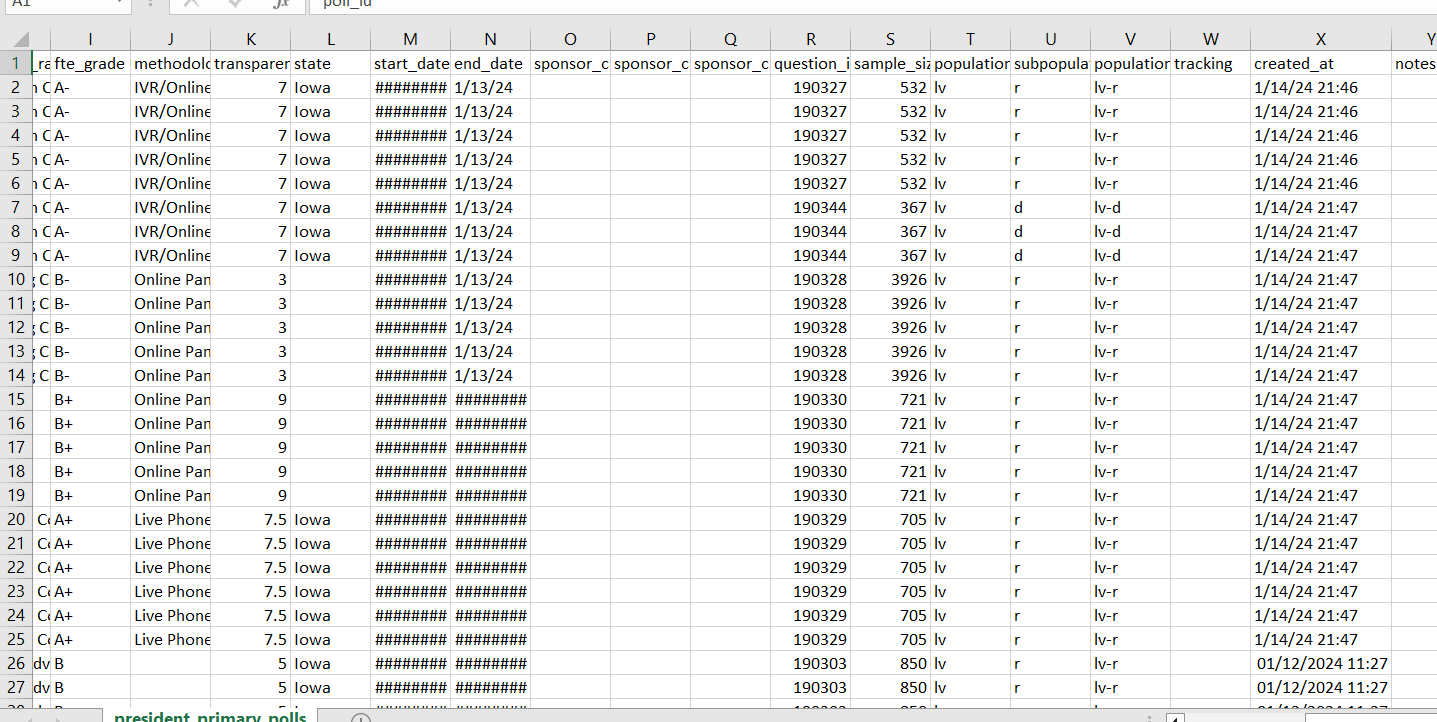Click the 'd' subpopulation cell in row 8
The width and height of the screenshot is (1437, 722).
coord(1050,231)
